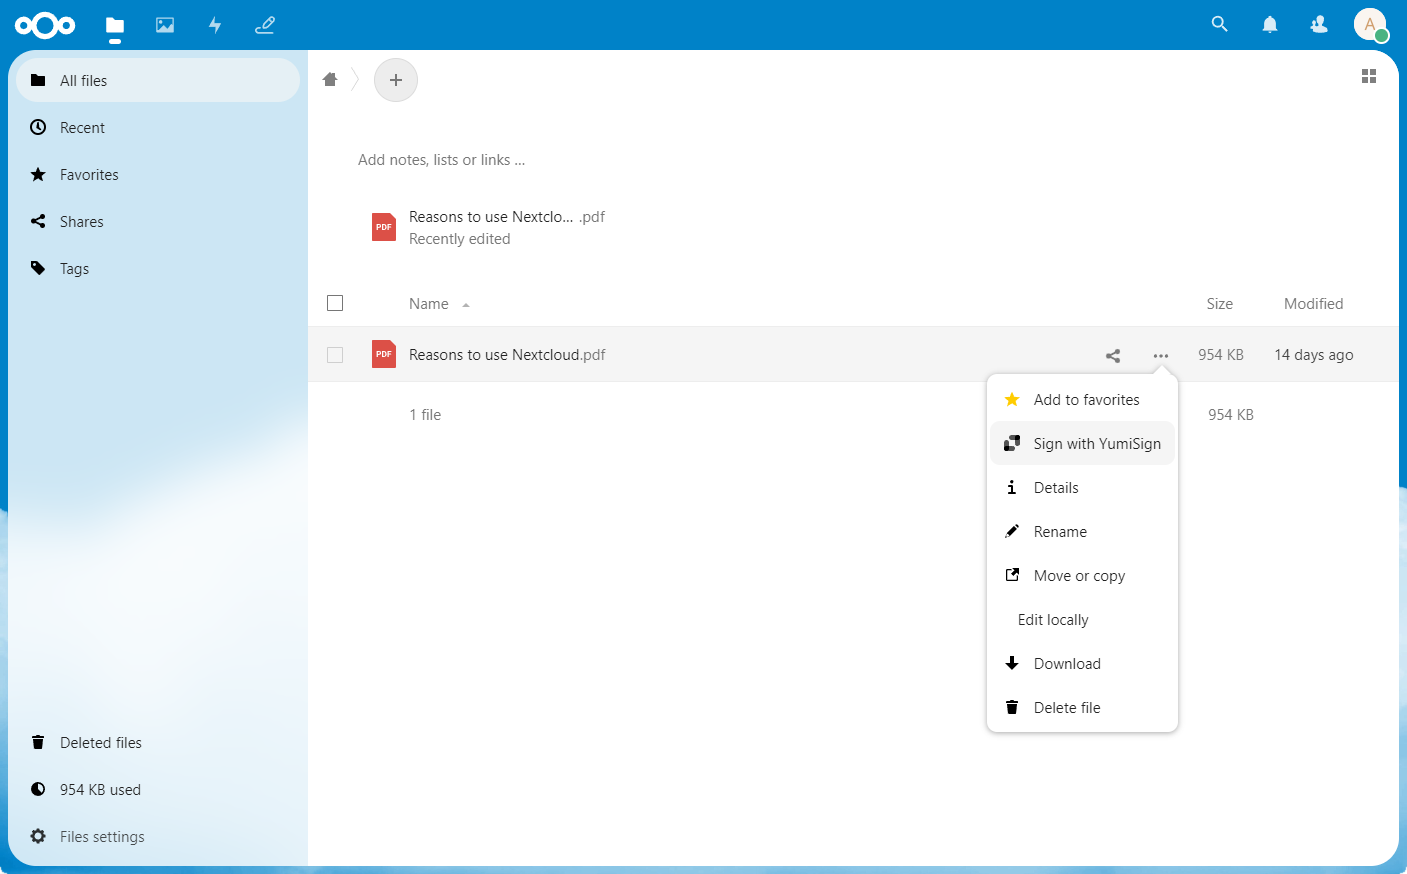The image size is (1407, 874).
Task: Click the 14 days ago modified value
Action: [x=1313, y=355]
